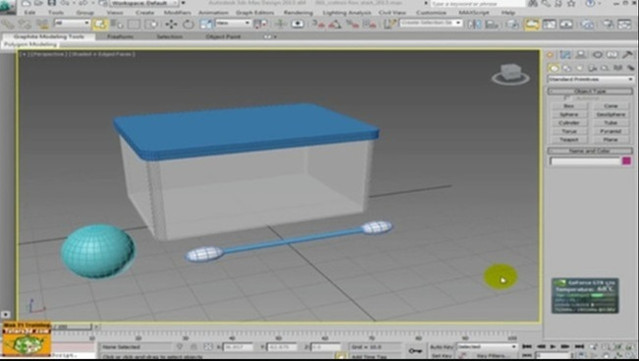This screenshot has height=361, width=639.
Task: Click the Use Pivot Point Center icon
Action: 261,24
